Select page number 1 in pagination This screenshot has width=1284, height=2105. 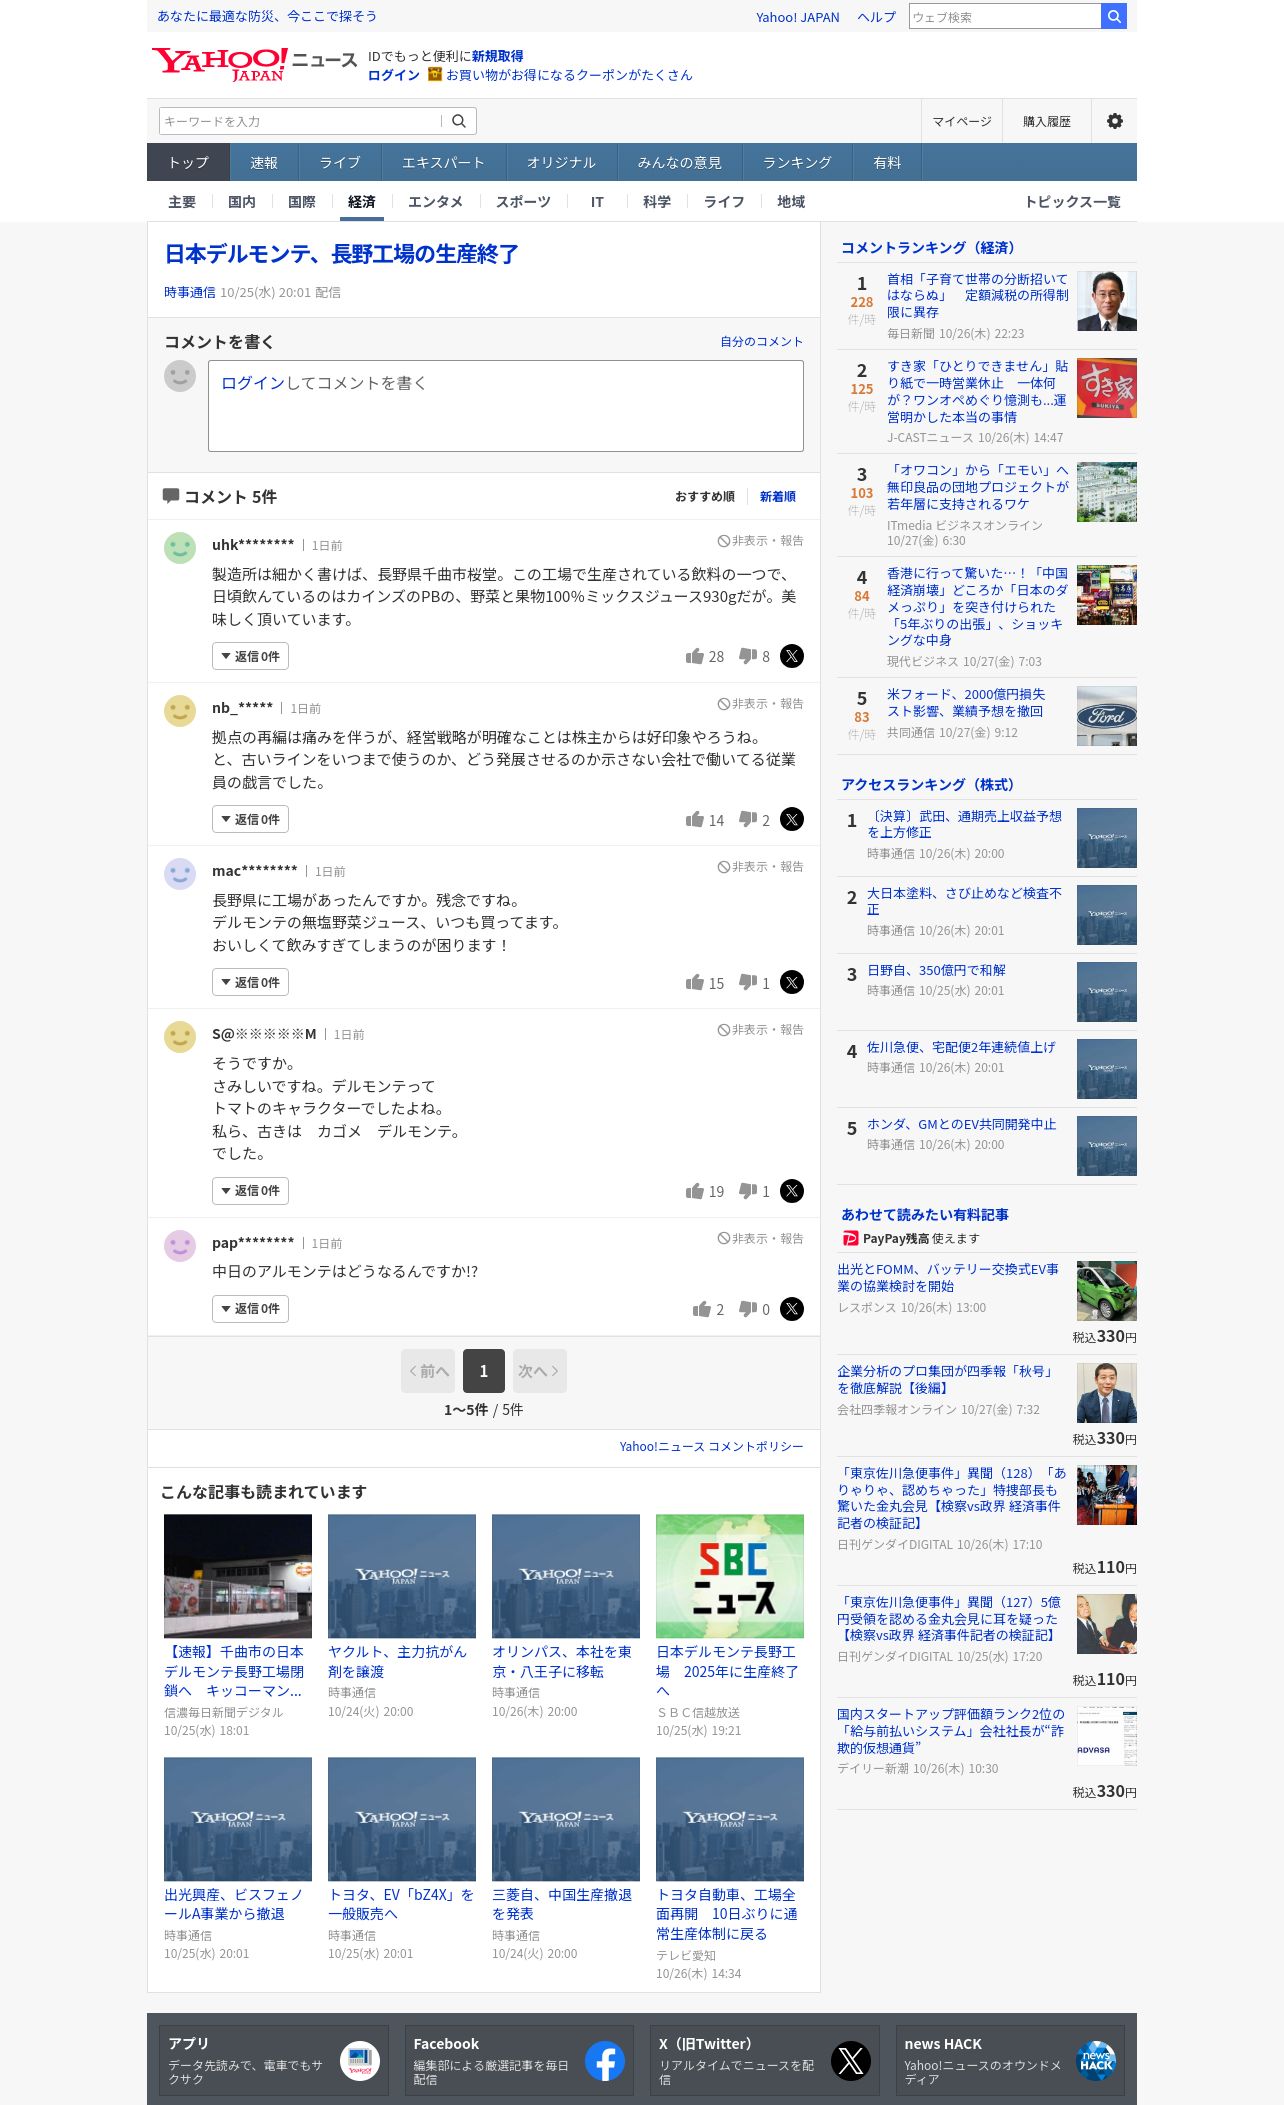[x=484, y=1371]
